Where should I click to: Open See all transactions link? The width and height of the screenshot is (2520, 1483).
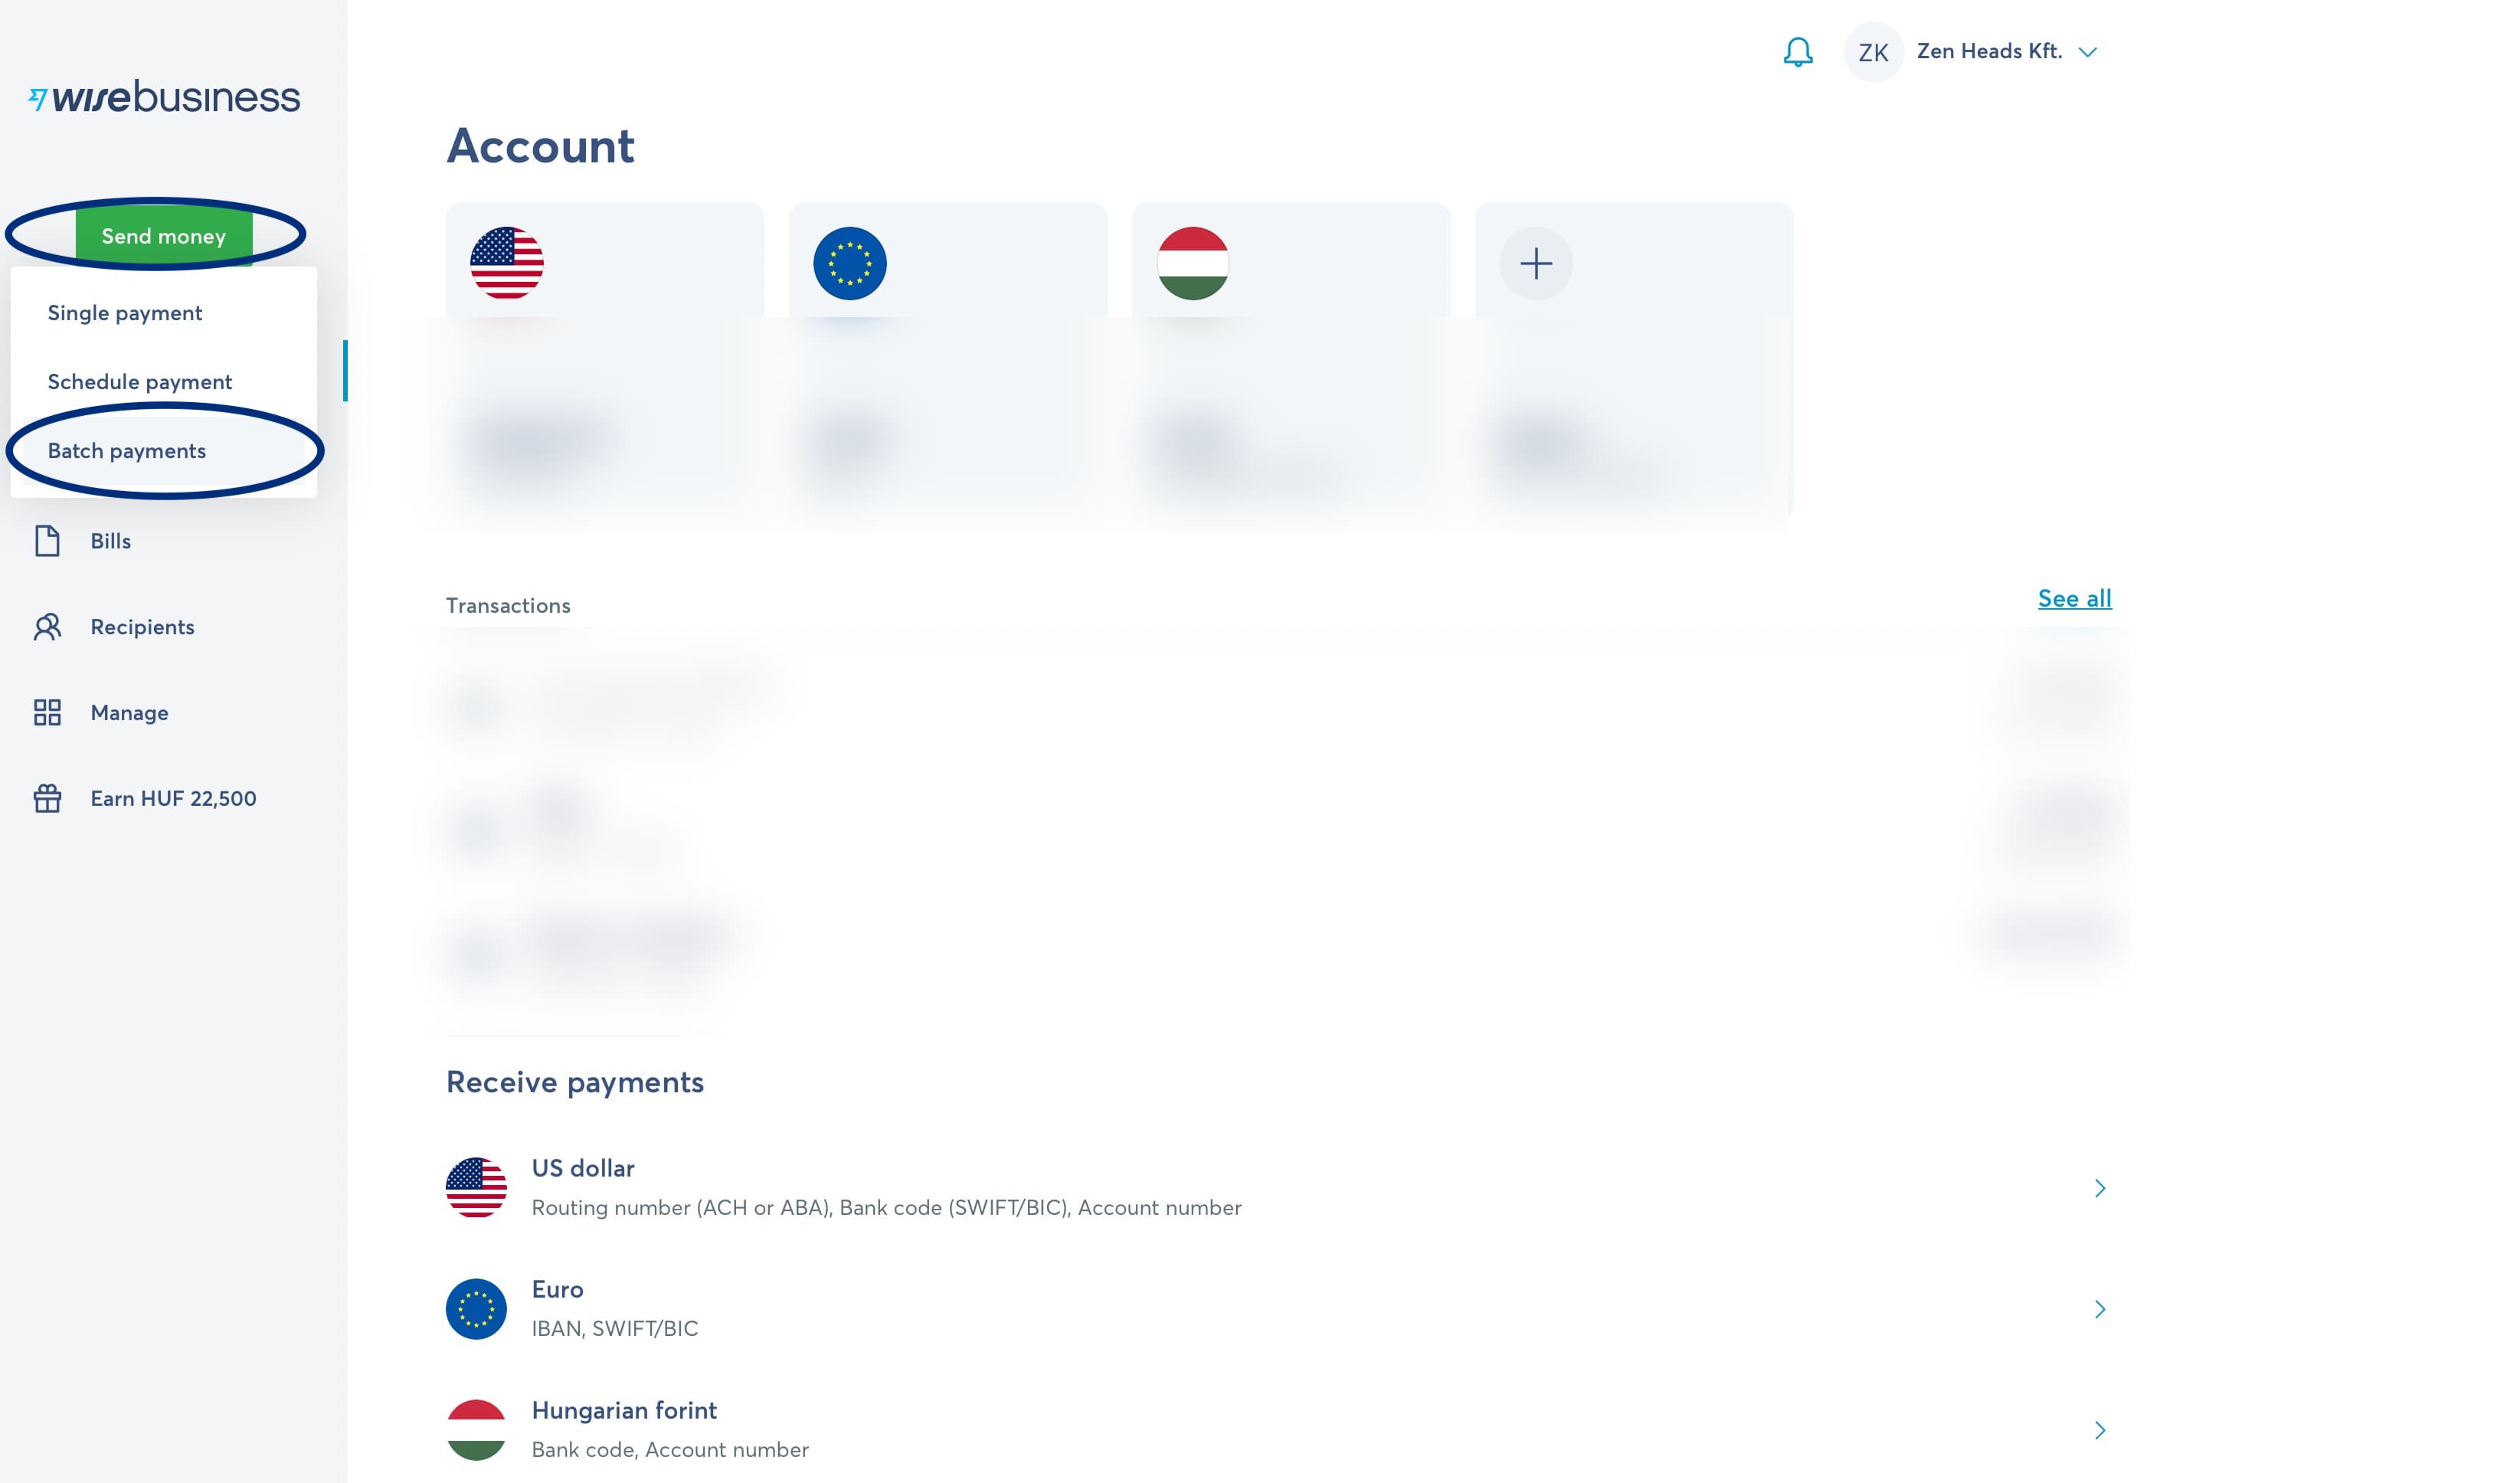(x=2074, y=598)
